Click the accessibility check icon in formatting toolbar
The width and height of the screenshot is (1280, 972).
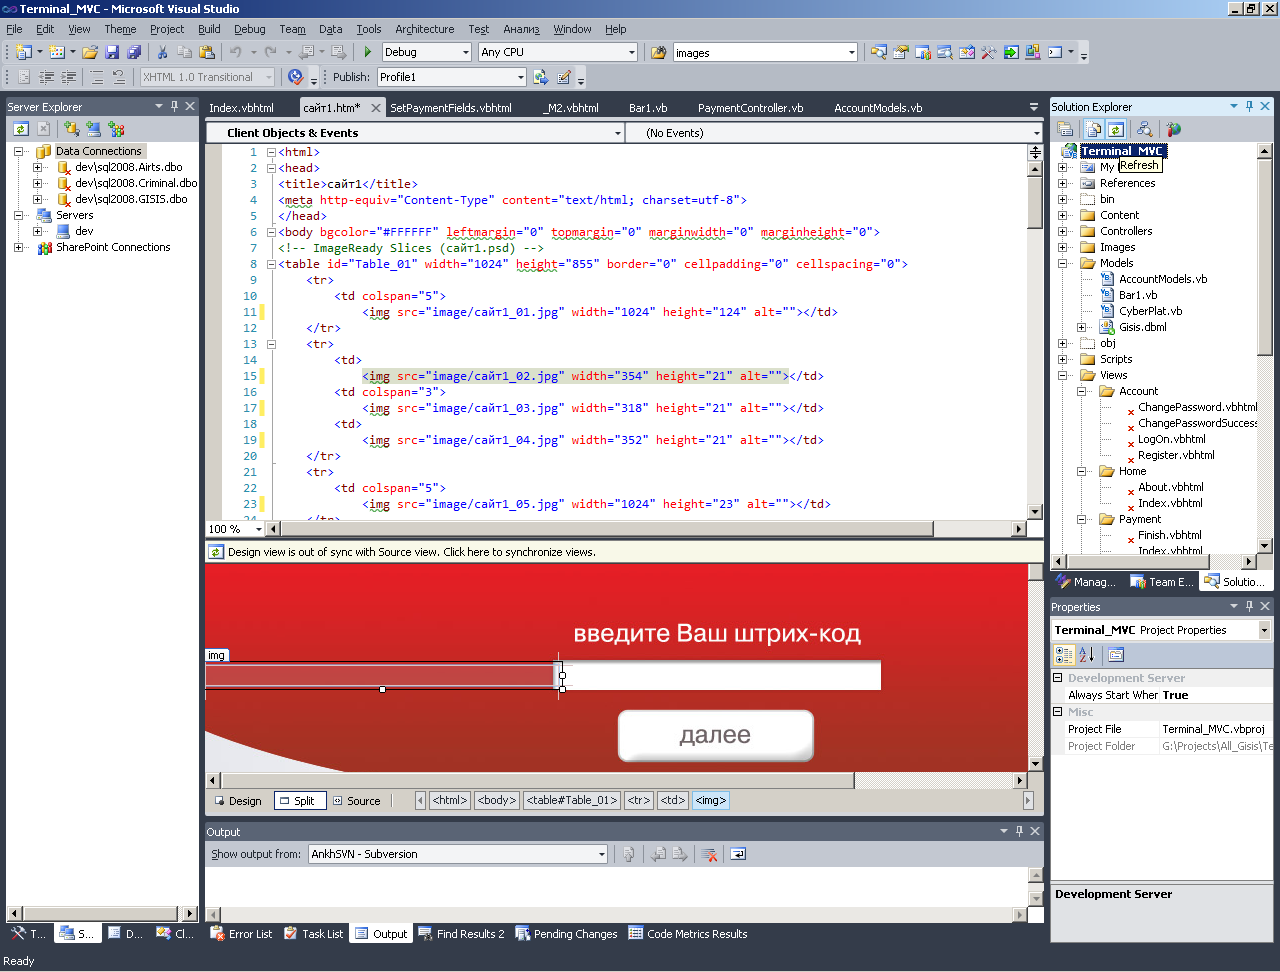(295, 77)
